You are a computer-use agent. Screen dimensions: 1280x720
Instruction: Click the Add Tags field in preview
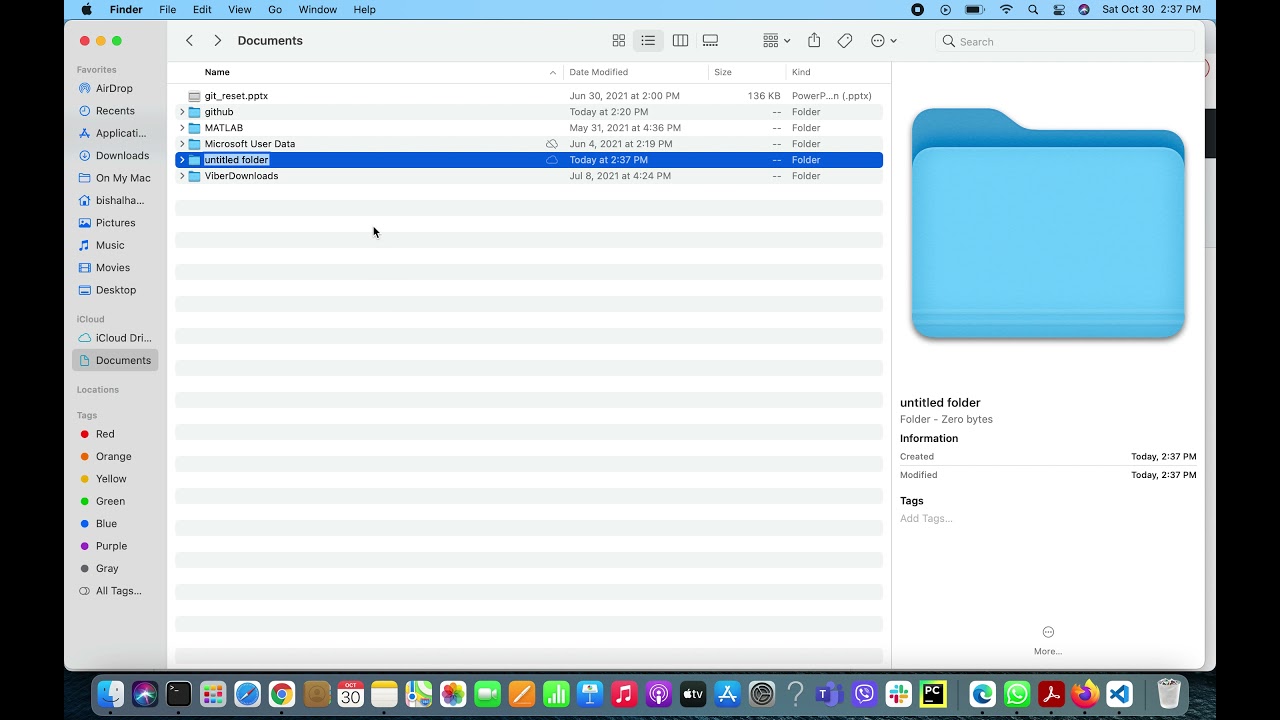926,518
